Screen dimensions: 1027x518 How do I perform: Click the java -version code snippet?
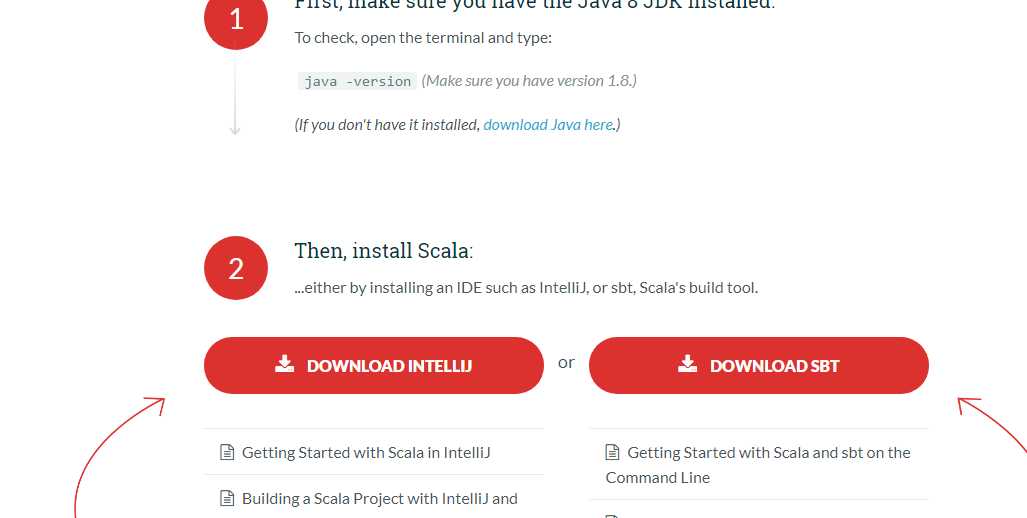[357, 81]
